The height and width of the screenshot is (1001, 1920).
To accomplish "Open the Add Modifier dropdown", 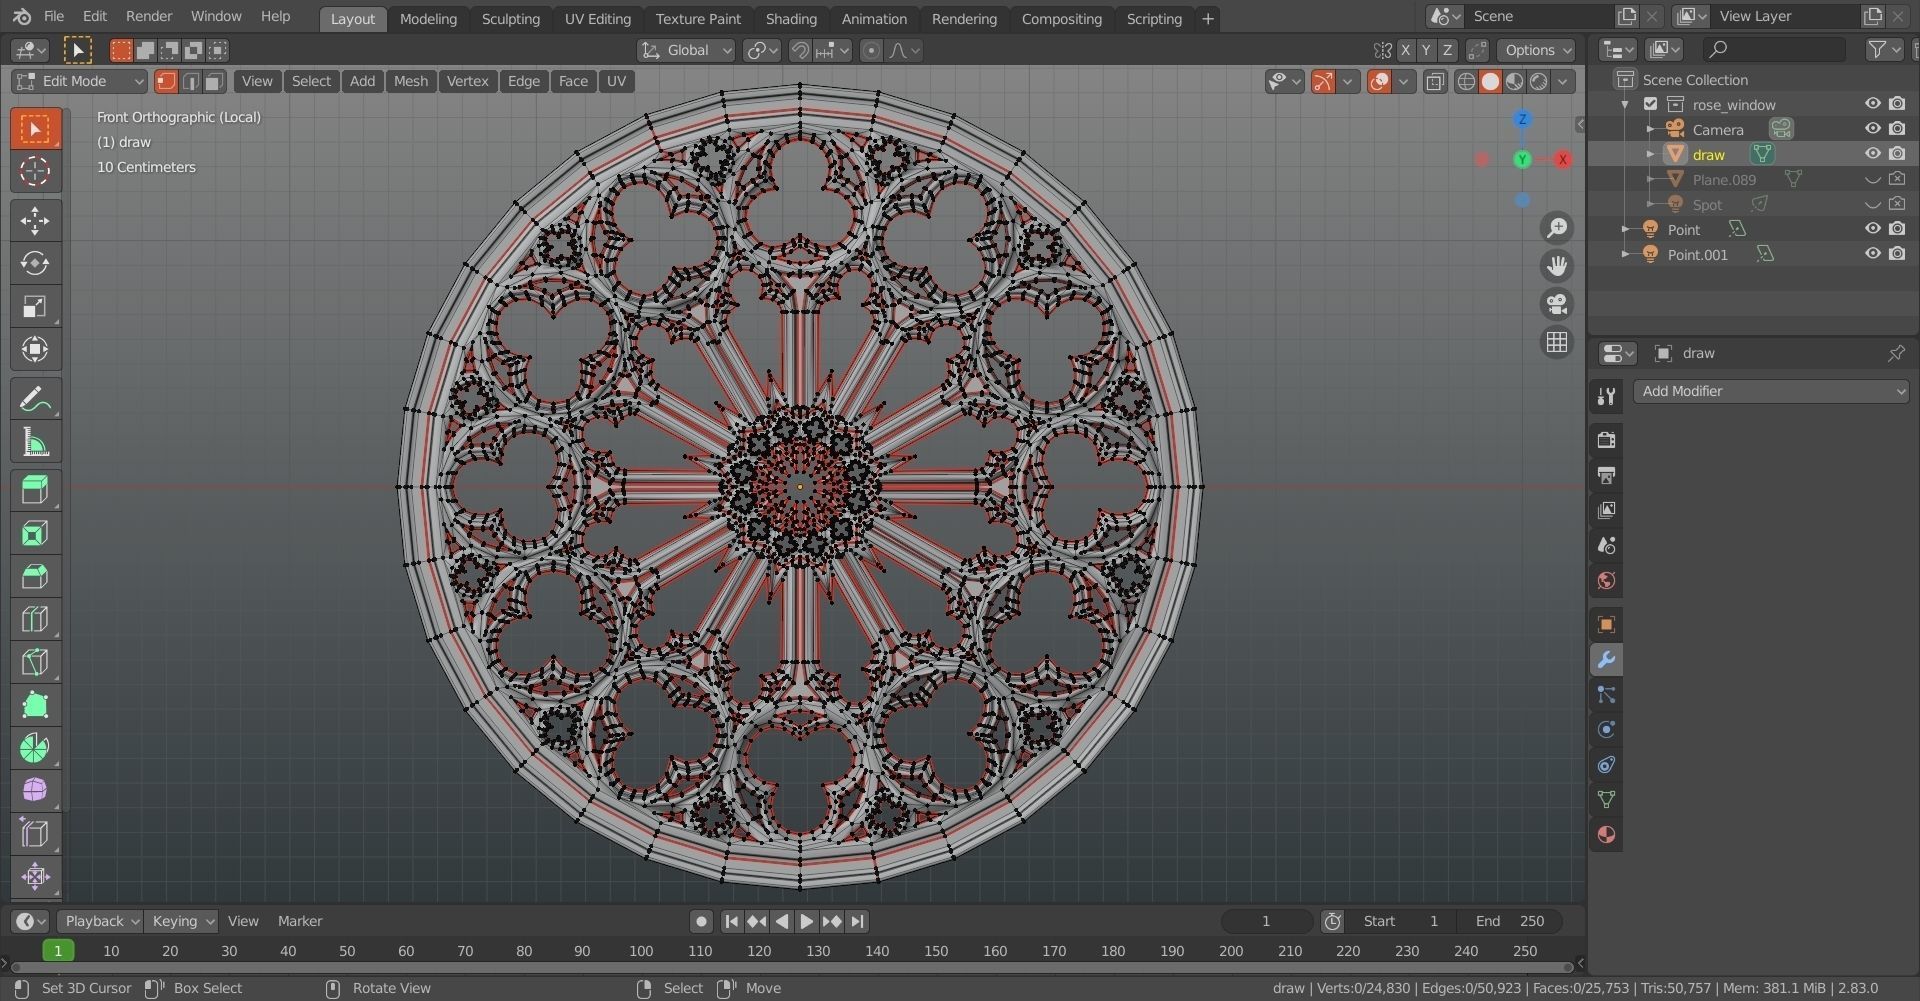I will (1771, 391).
